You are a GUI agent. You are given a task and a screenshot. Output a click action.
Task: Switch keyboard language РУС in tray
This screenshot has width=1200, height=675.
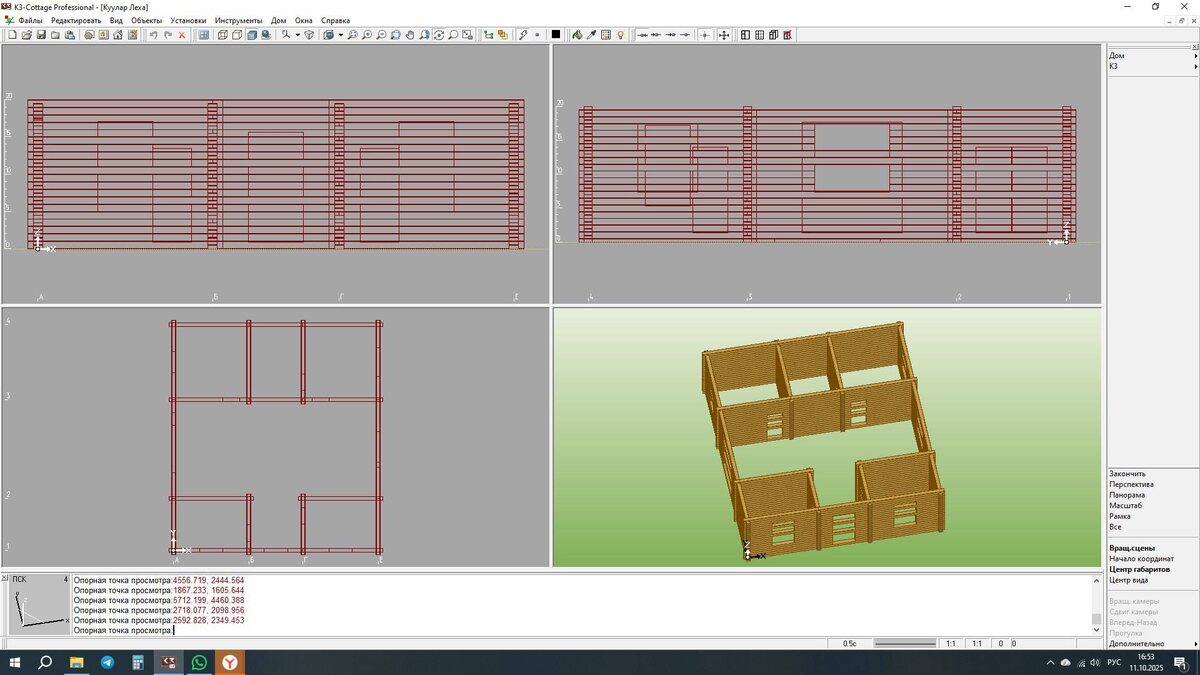(1115, 662)
